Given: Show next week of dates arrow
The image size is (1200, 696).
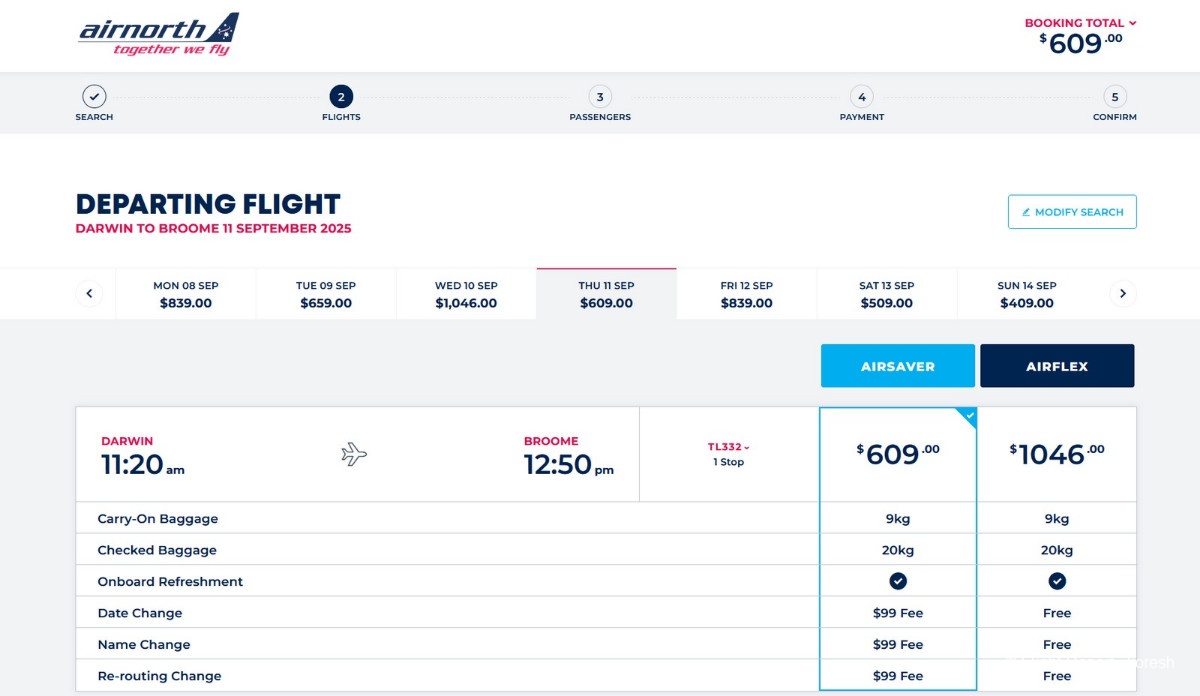Looking at the screenshot, I should 1122,294.
